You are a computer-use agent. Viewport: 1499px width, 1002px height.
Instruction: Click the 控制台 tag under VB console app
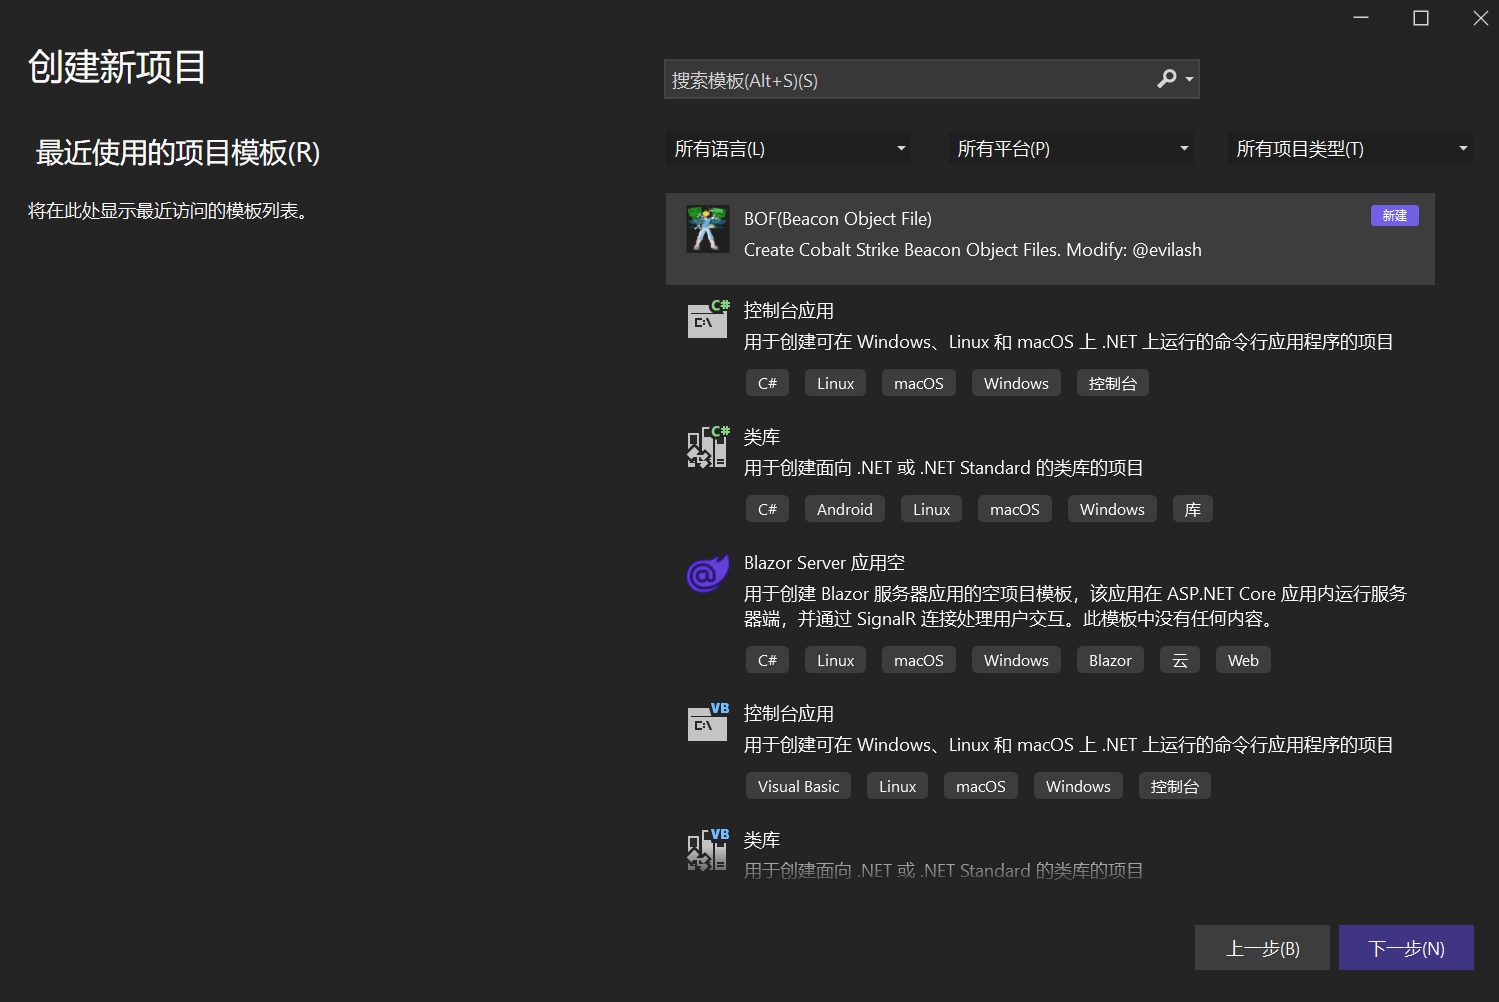tap(1175, 786)
